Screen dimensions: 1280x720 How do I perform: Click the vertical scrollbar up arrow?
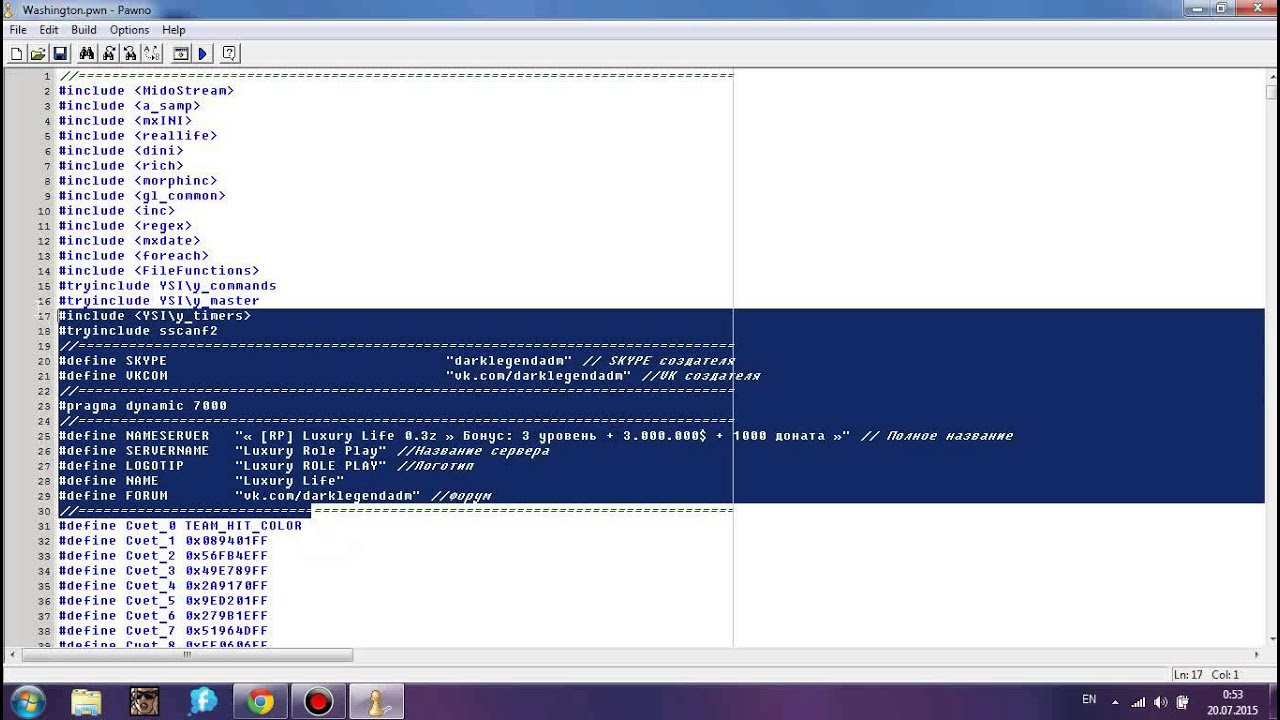click(x=1272, y=77)
